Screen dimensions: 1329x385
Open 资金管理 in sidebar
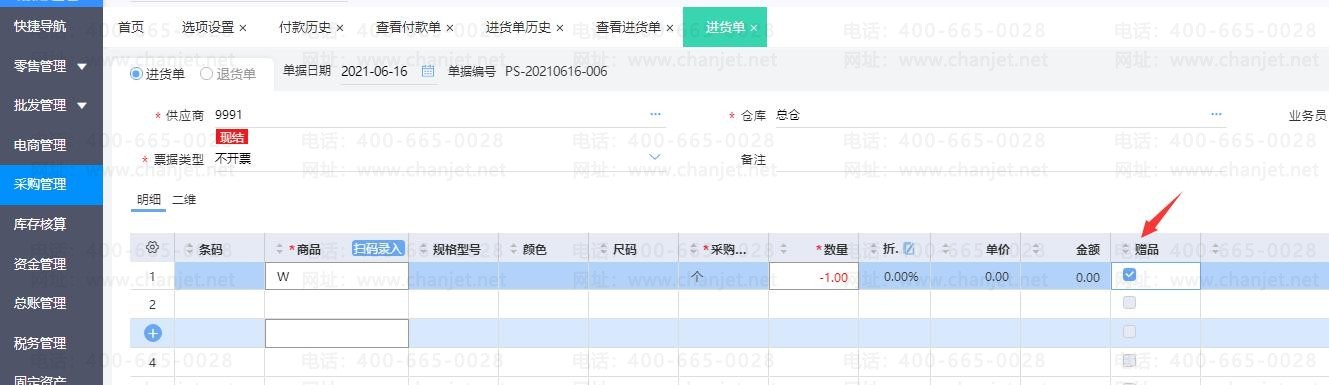[40, 264]
